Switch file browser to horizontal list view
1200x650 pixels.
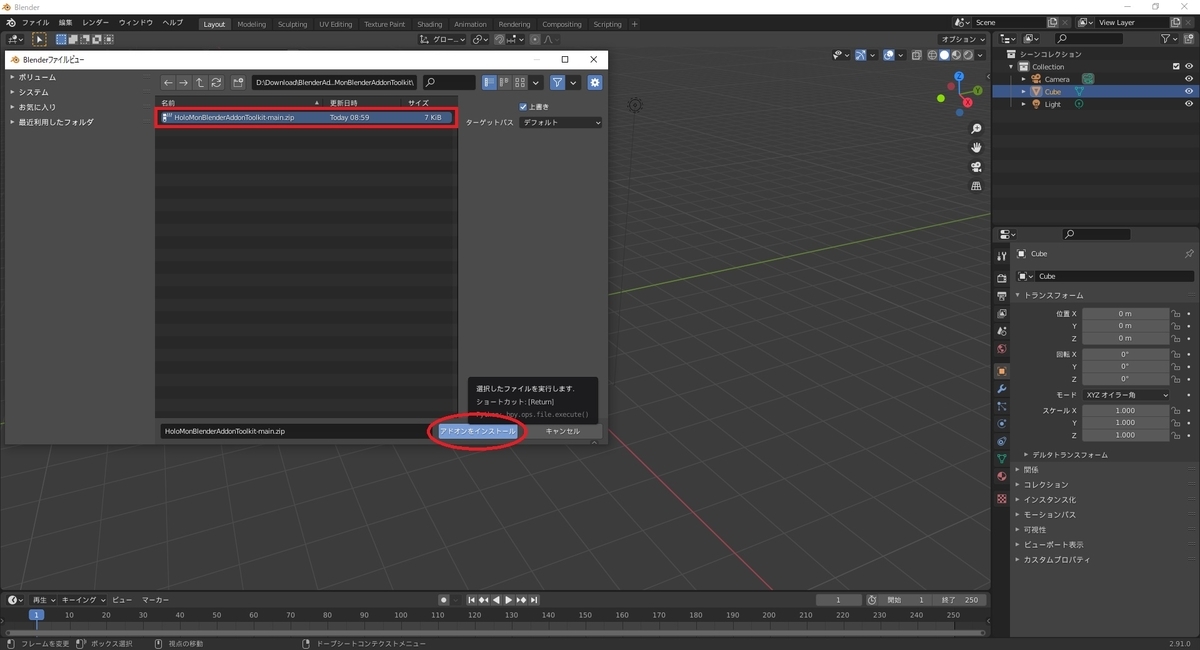tap(505, 83)
